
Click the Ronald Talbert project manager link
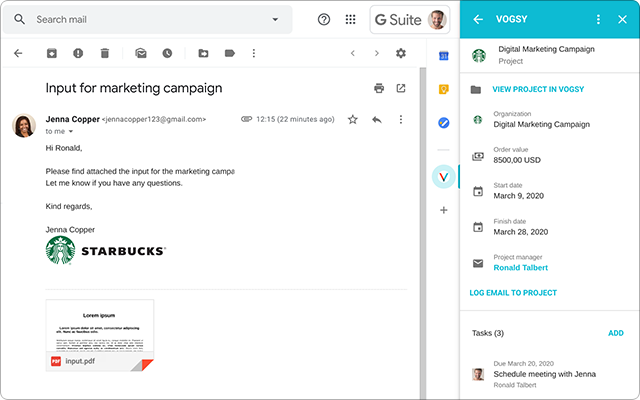(520, 268)
